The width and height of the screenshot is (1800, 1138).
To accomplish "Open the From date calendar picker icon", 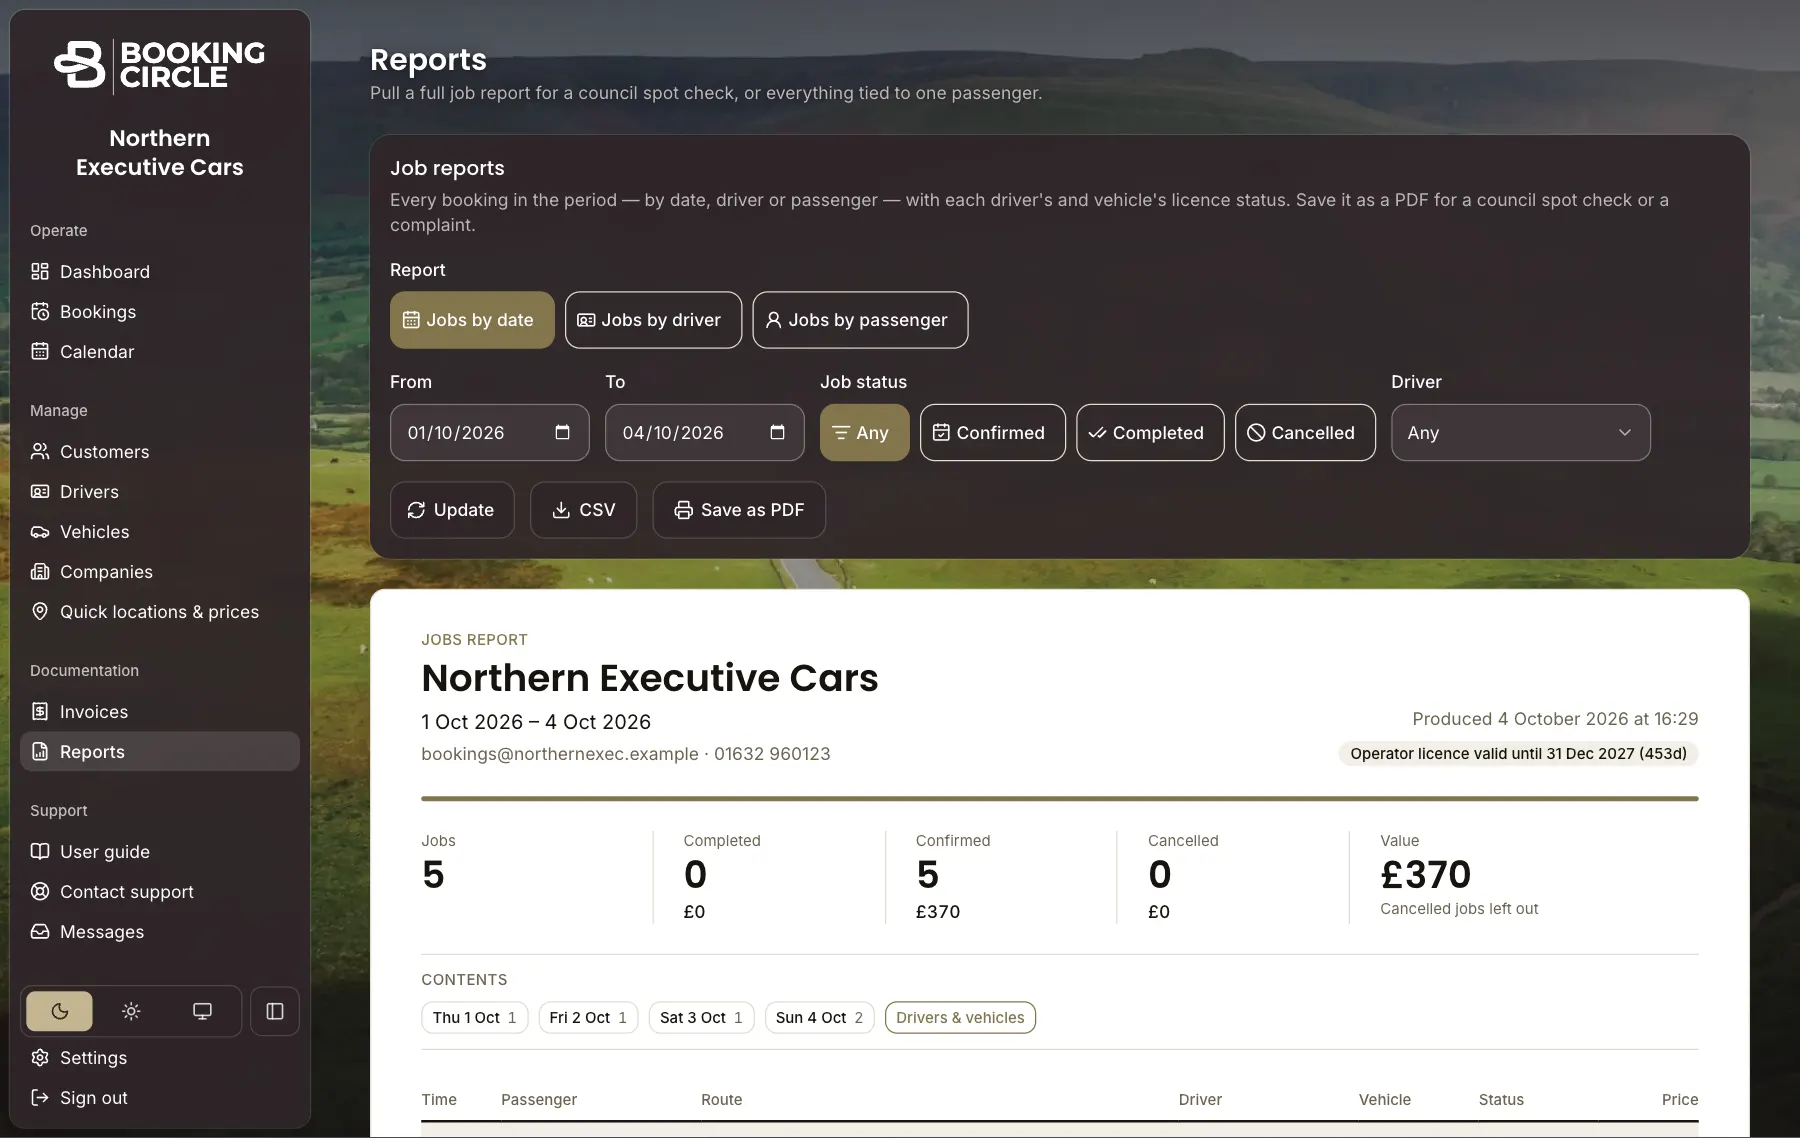I will click(x=563, y=433).
